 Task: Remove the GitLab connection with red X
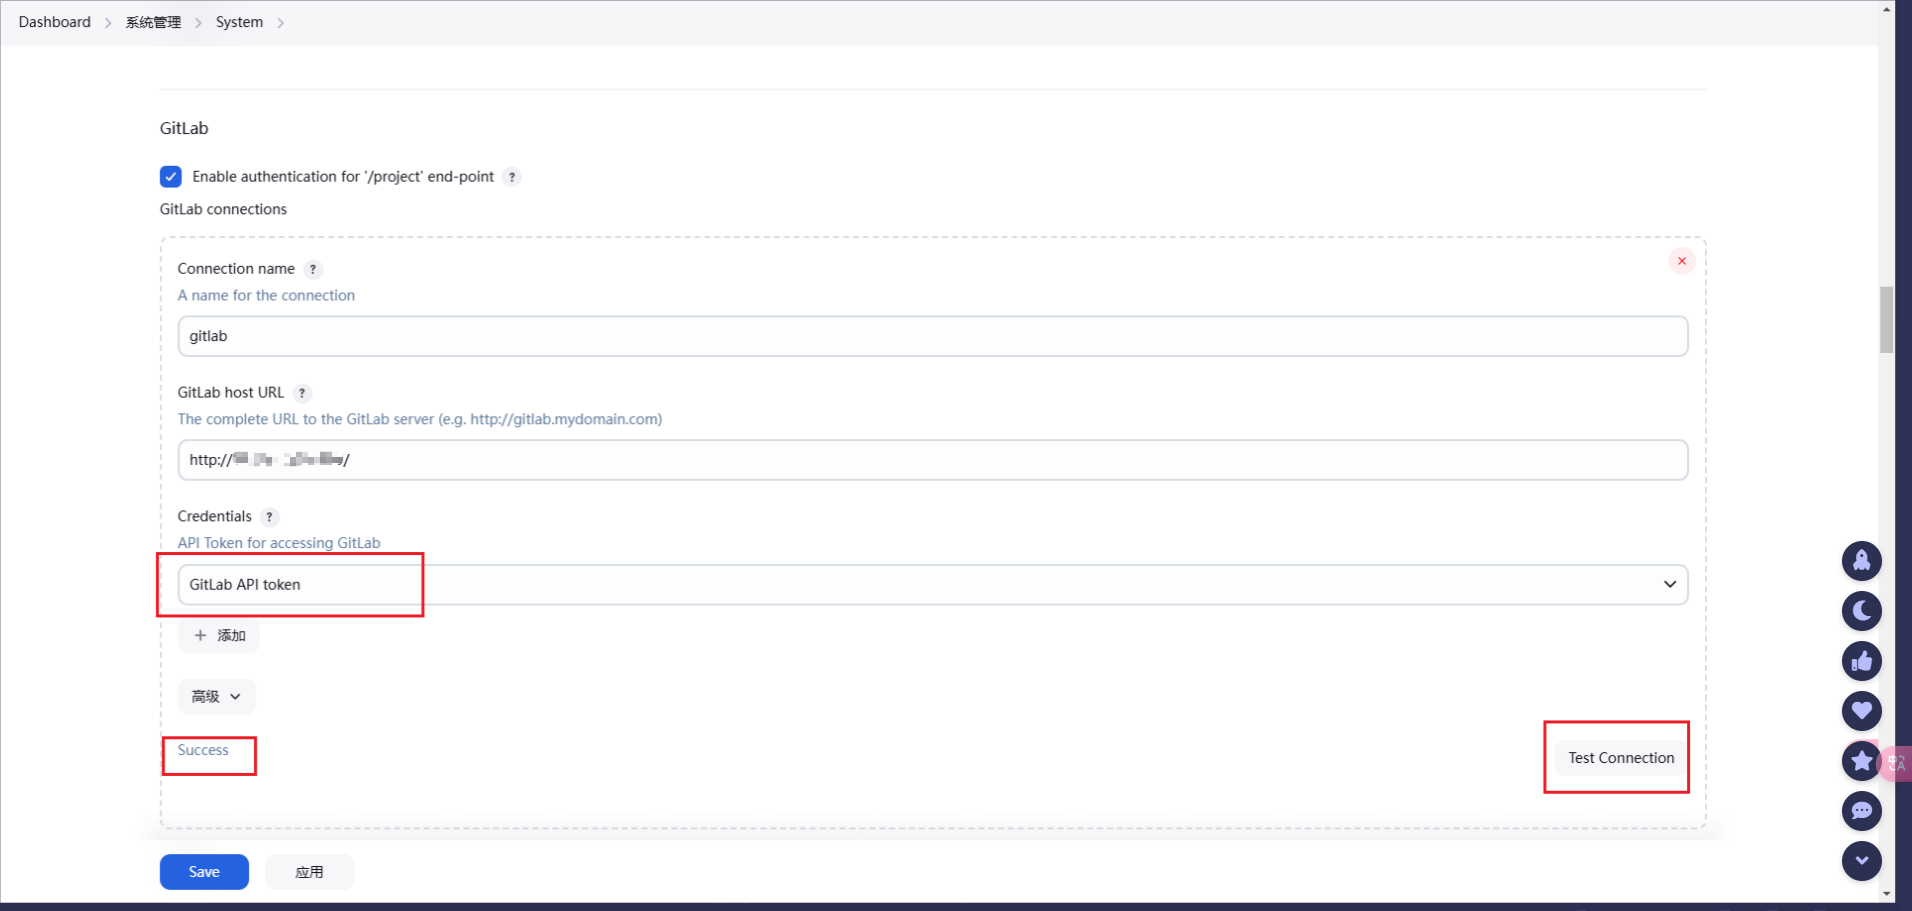tap(1682, 261)
